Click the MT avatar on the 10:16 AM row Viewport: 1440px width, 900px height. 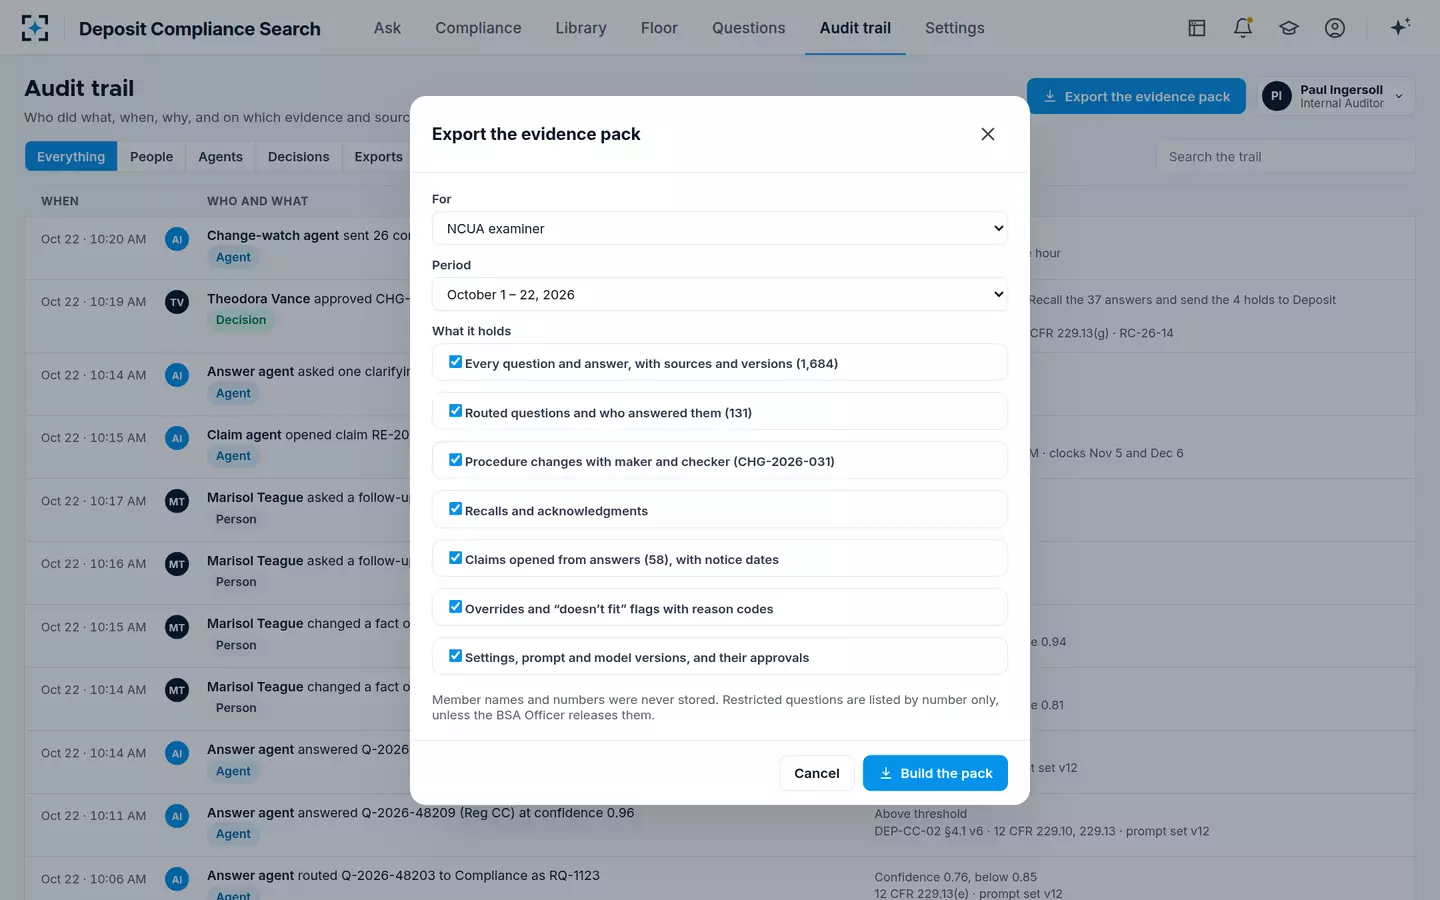pos(177,564)
